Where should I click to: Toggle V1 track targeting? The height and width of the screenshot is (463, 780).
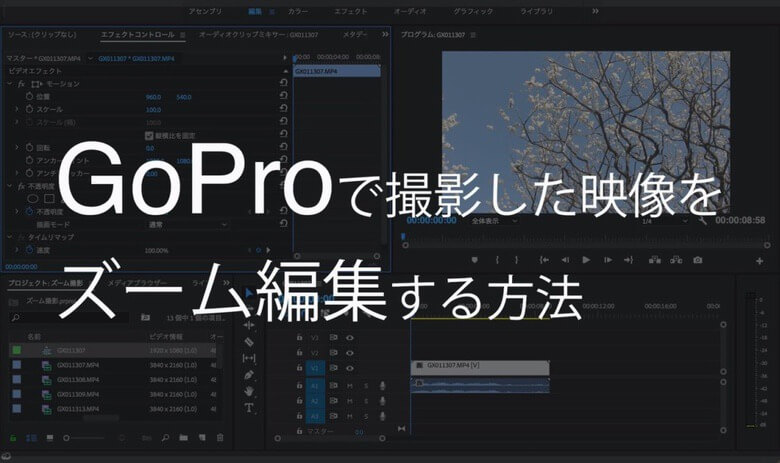pos(315,369)
